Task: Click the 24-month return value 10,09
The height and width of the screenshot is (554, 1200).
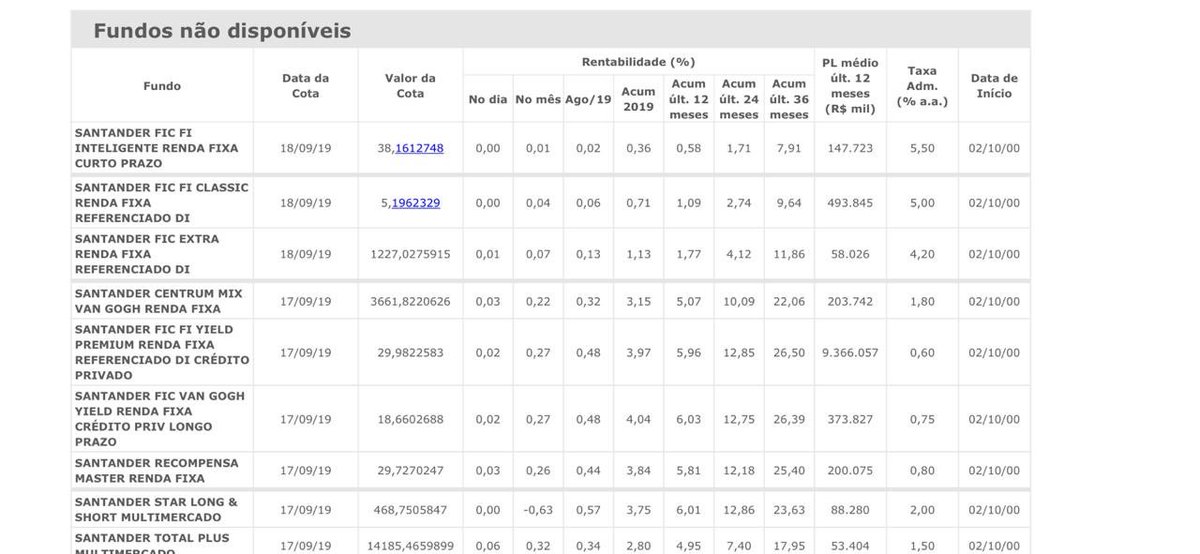Action: [x=739, y=301]
